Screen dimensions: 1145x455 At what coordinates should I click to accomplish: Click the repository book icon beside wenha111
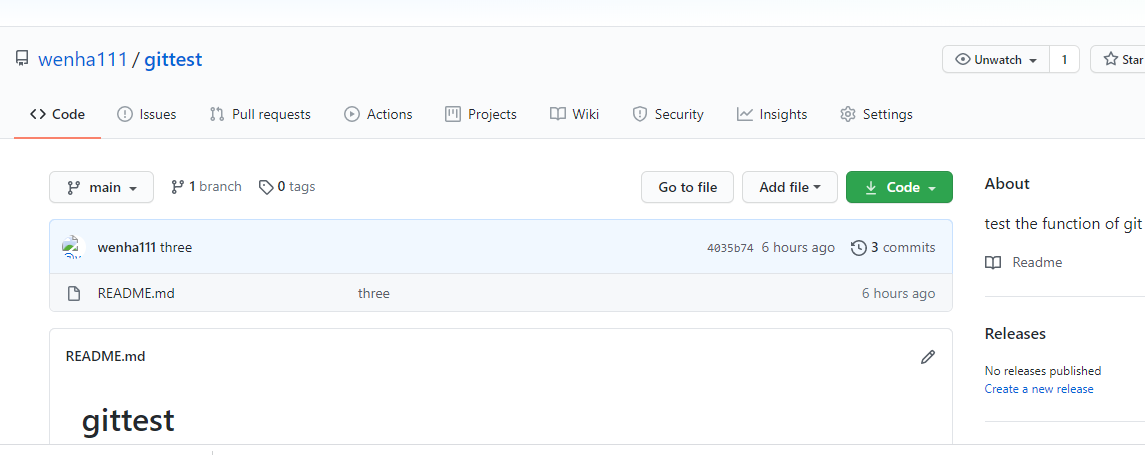(22, 59)
